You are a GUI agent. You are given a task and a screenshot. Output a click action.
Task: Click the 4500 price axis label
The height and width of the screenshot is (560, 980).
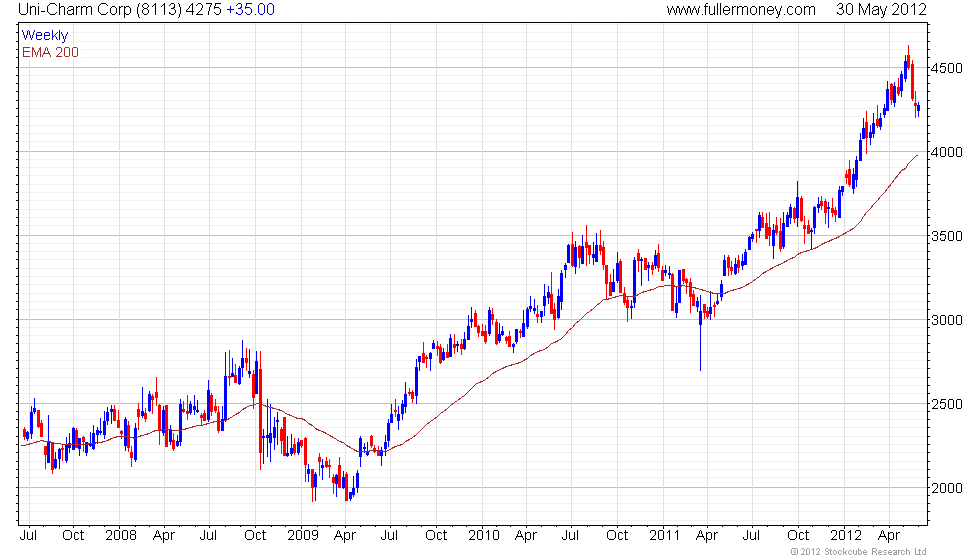pyautogui.click(x=946, y=68)
